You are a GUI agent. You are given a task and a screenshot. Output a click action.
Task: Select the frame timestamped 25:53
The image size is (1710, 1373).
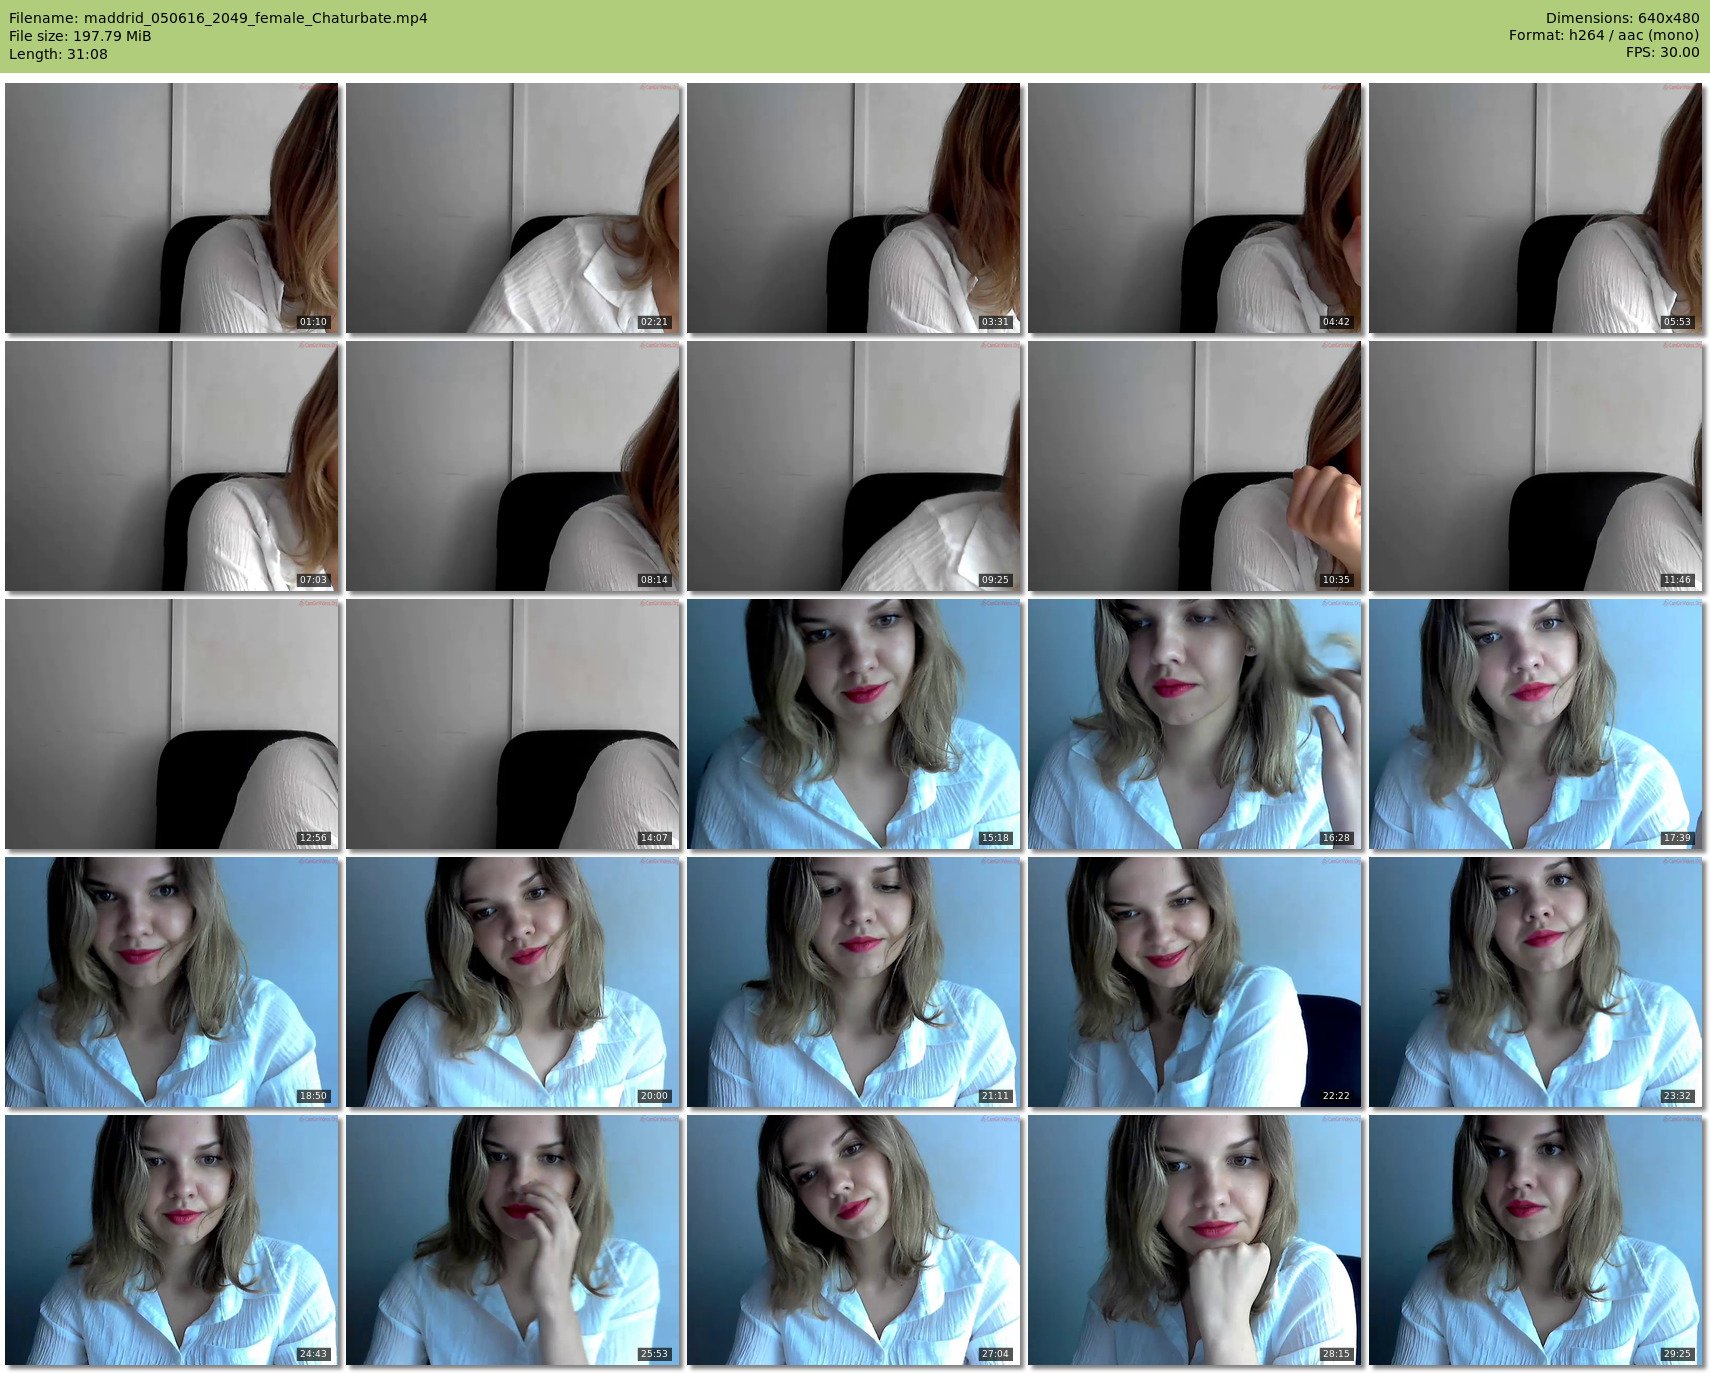[x=513, y=1240]
